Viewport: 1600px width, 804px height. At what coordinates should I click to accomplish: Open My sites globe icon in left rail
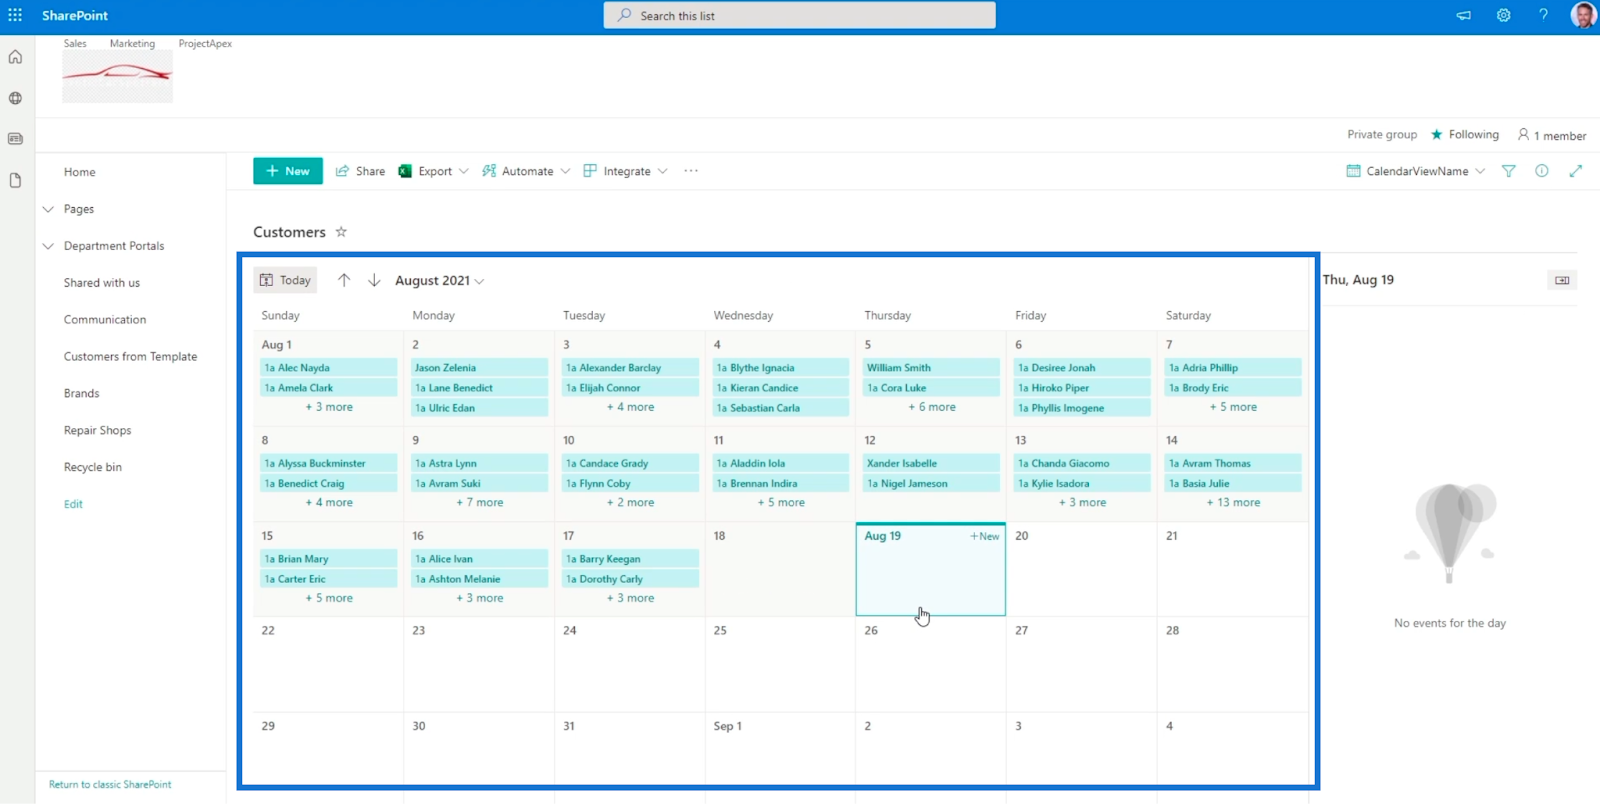coord(15,98)
